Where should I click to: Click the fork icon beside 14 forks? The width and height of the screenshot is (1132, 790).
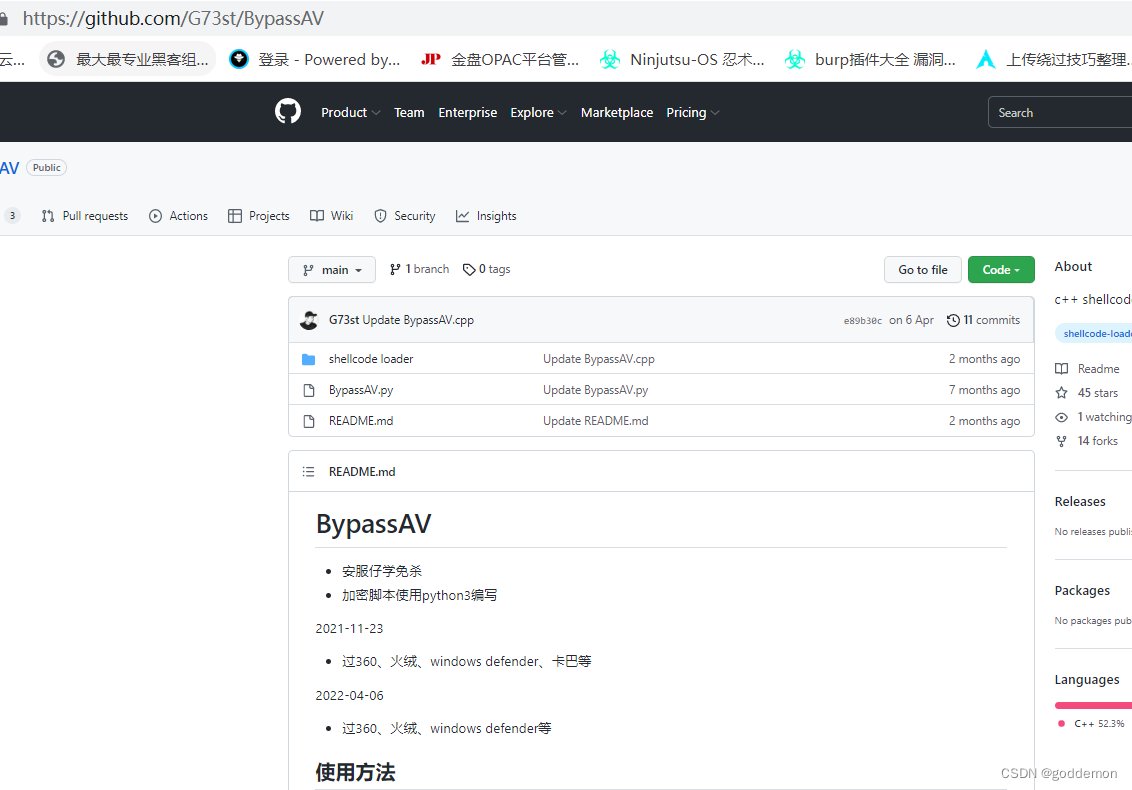coord(1061,441)
